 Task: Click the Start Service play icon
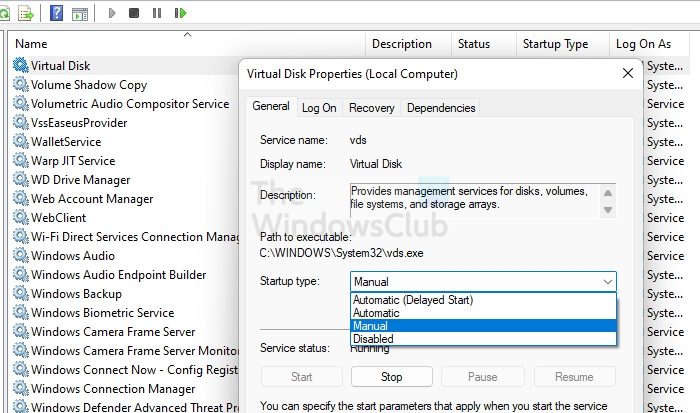point(112,13)
